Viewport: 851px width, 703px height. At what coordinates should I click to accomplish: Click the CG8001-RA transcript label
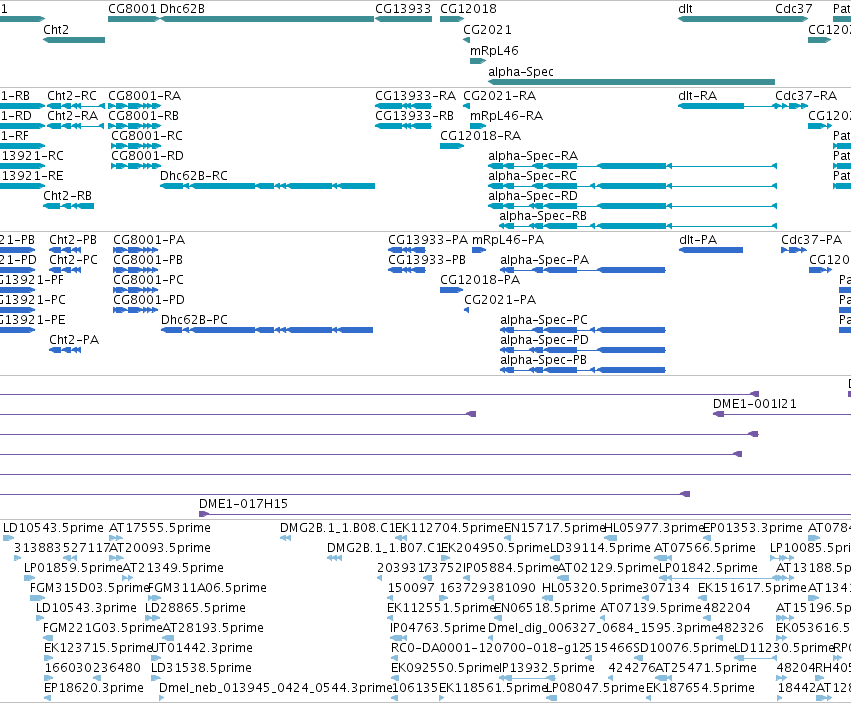click(x=144, y=96)
